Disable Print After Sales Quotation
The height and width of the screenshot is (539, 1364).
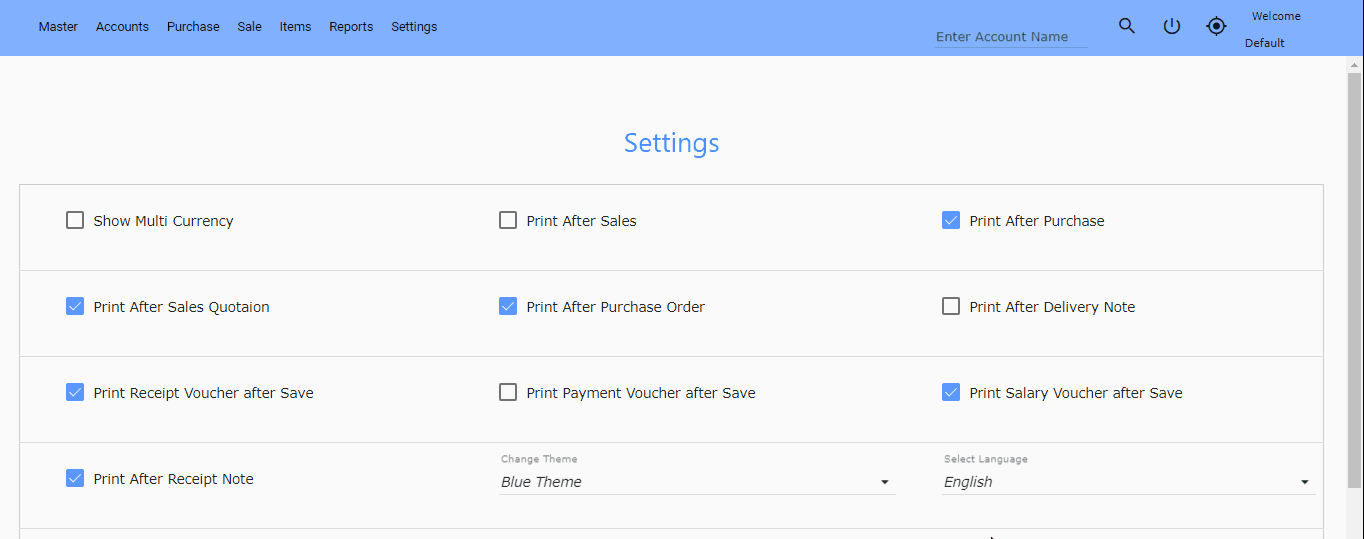[x=75, y=307]
